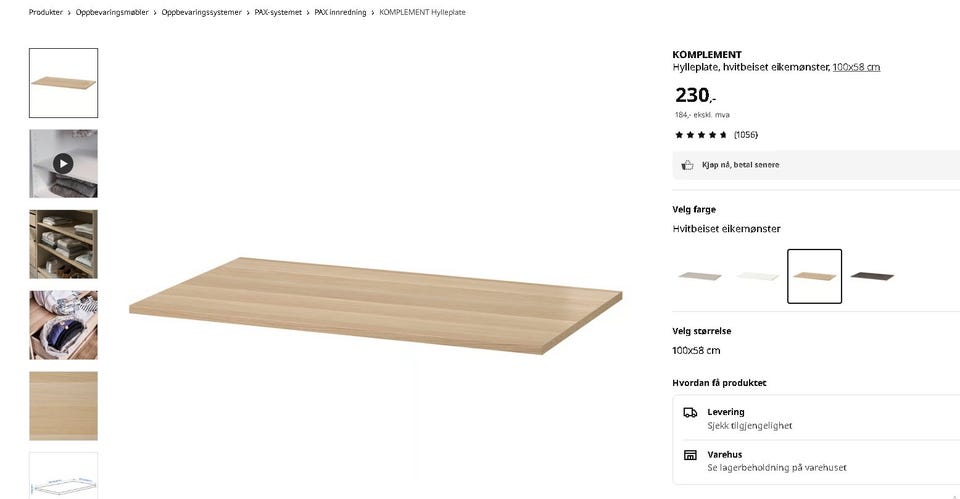The height and width of the screenshot is (499, 960).
Task: Click the delivery truck icon
Action: pyautogui.click(x=690, y=412)
